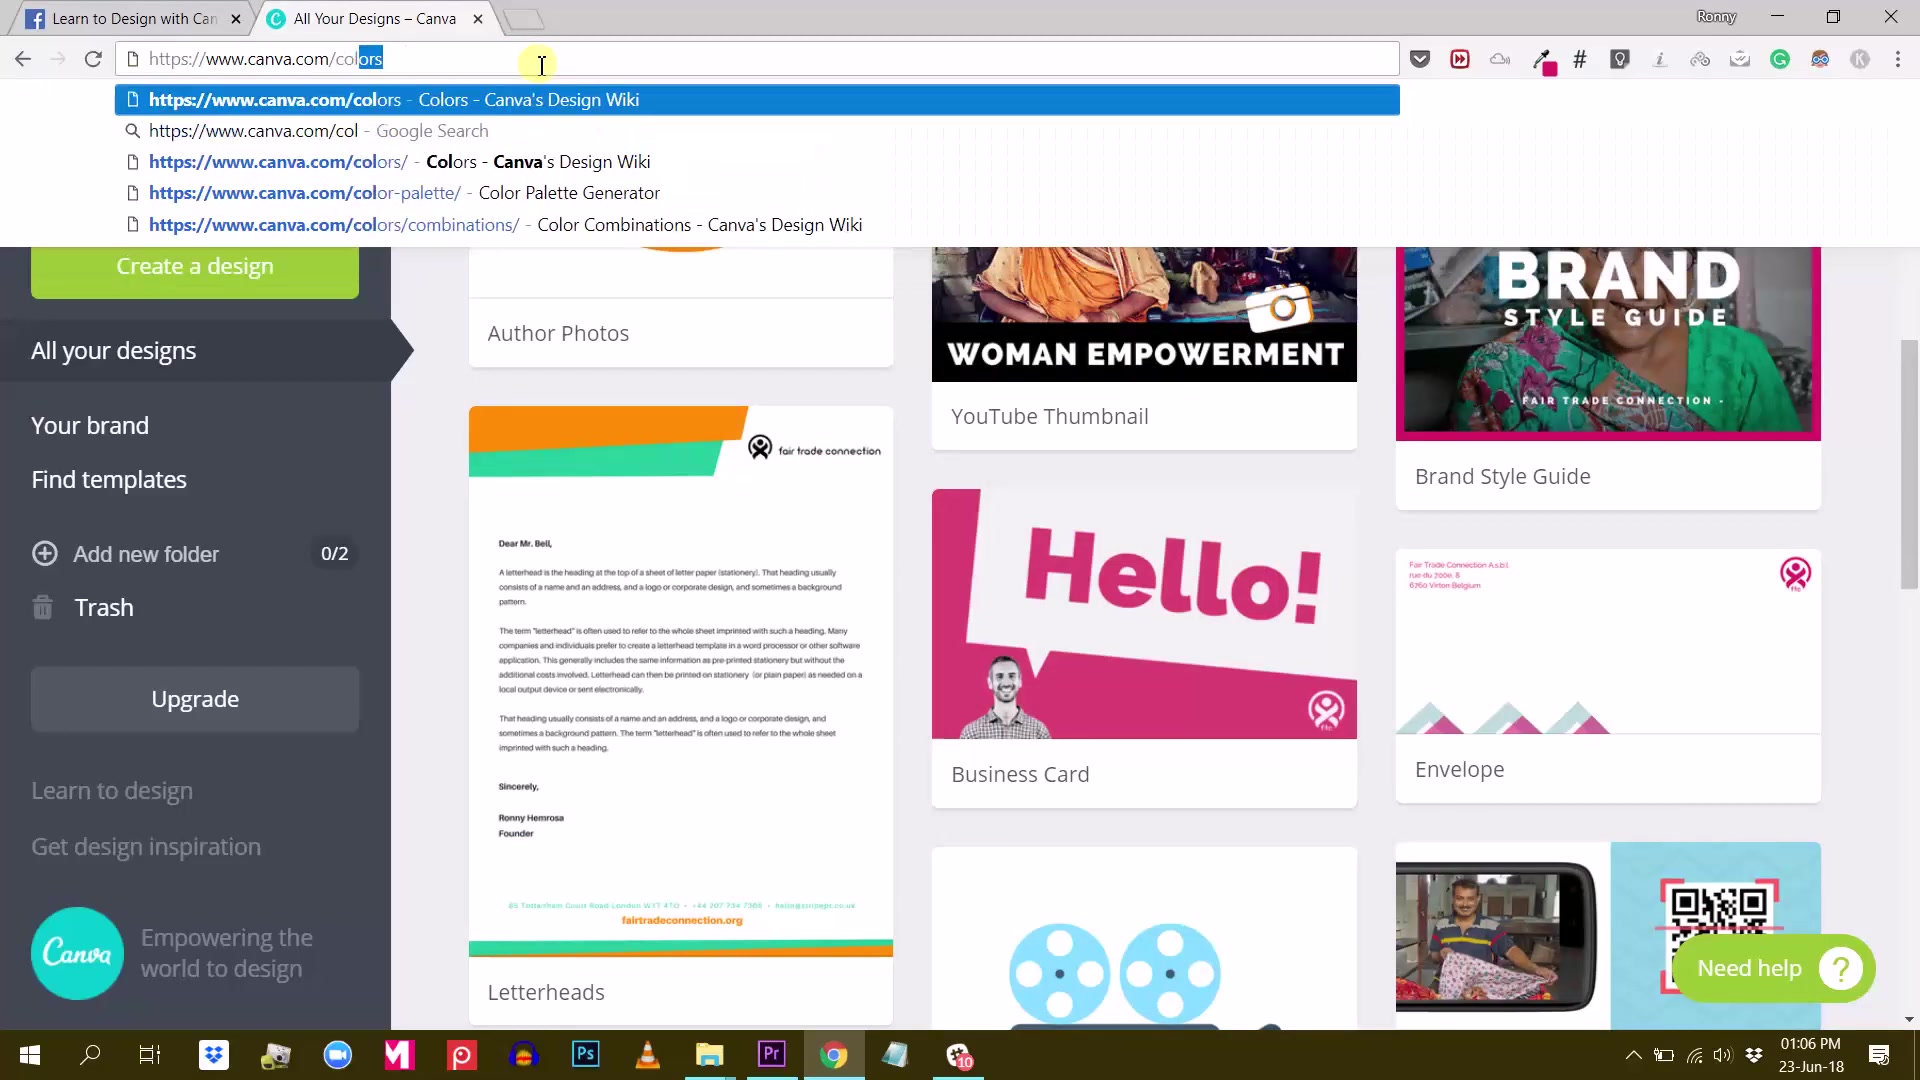1920x1080 pixels.
Task: Select the All Your Designs – Canva tab
Action: point(374,19)
